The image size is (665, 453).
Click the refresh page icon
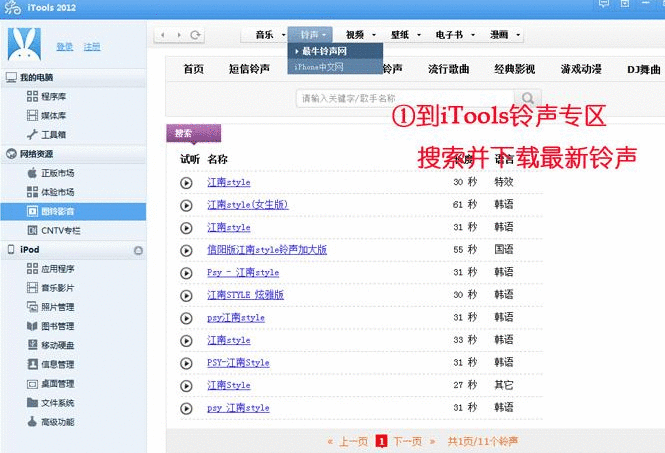pyautogui.click(x=195, y=35)
